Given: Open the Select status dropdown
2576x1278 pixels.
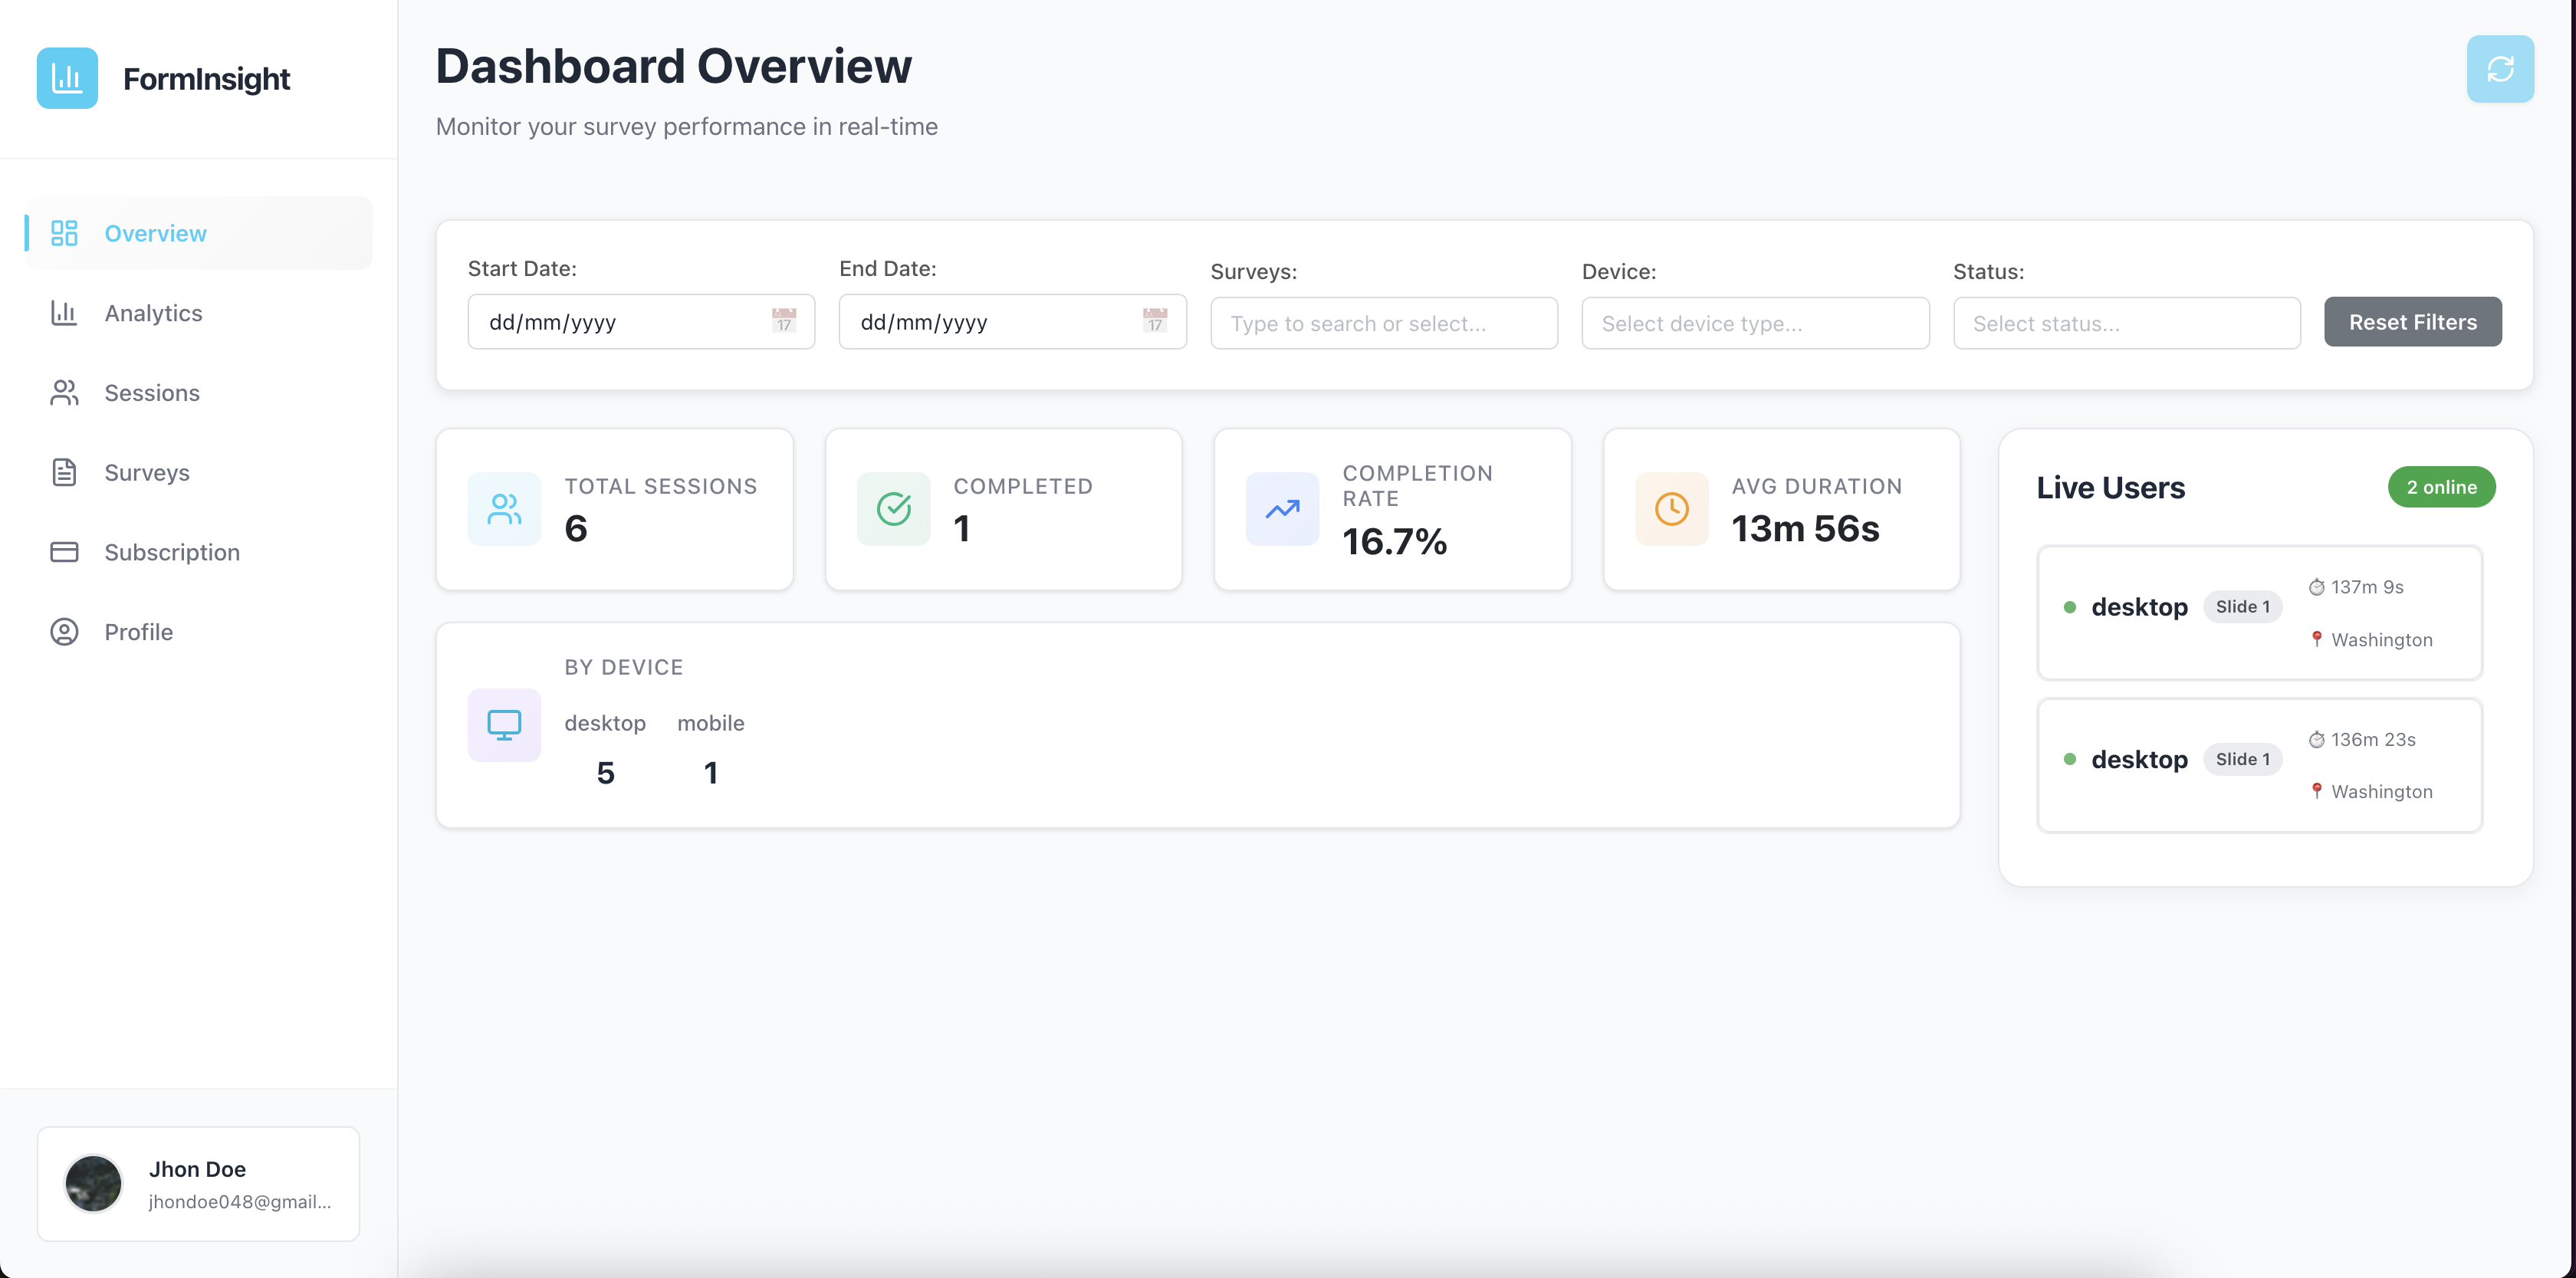Looking at the screenshot, I should point(2126,322).
